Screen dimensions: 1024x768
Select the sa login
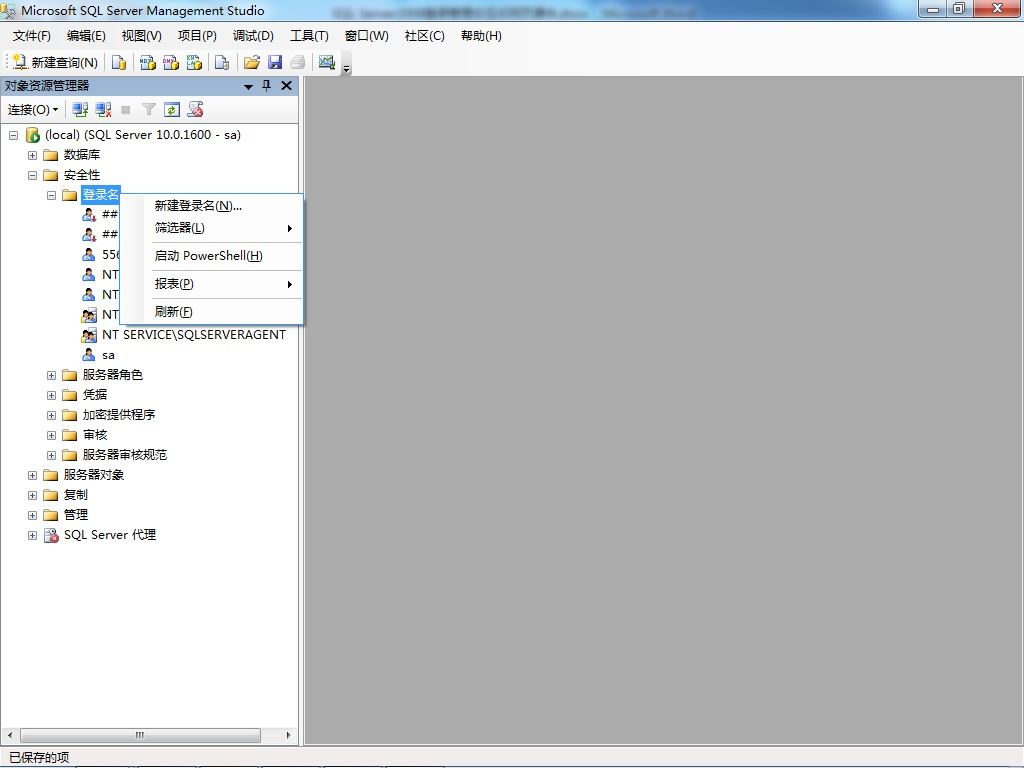point(108,355)
